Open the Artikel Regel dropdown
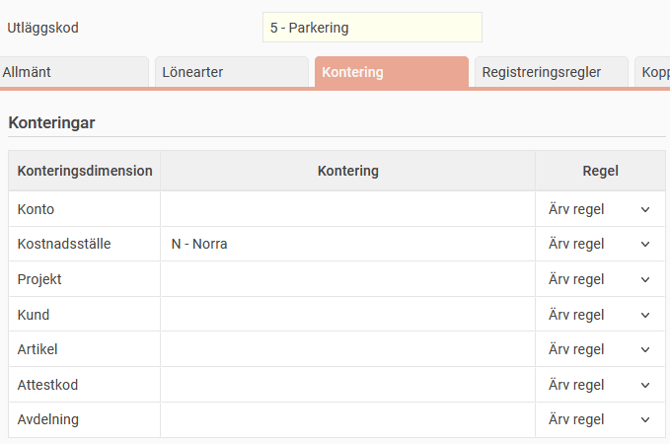The width and height of the screenshot is (670, 444). click(599, 350)
